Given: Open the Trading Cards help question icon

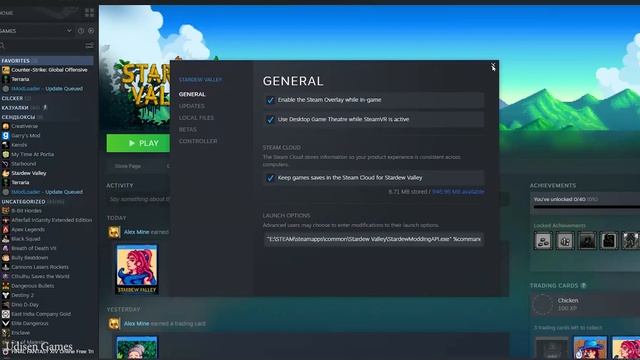Looking at the screenshot, I should [x=584, y=285].
